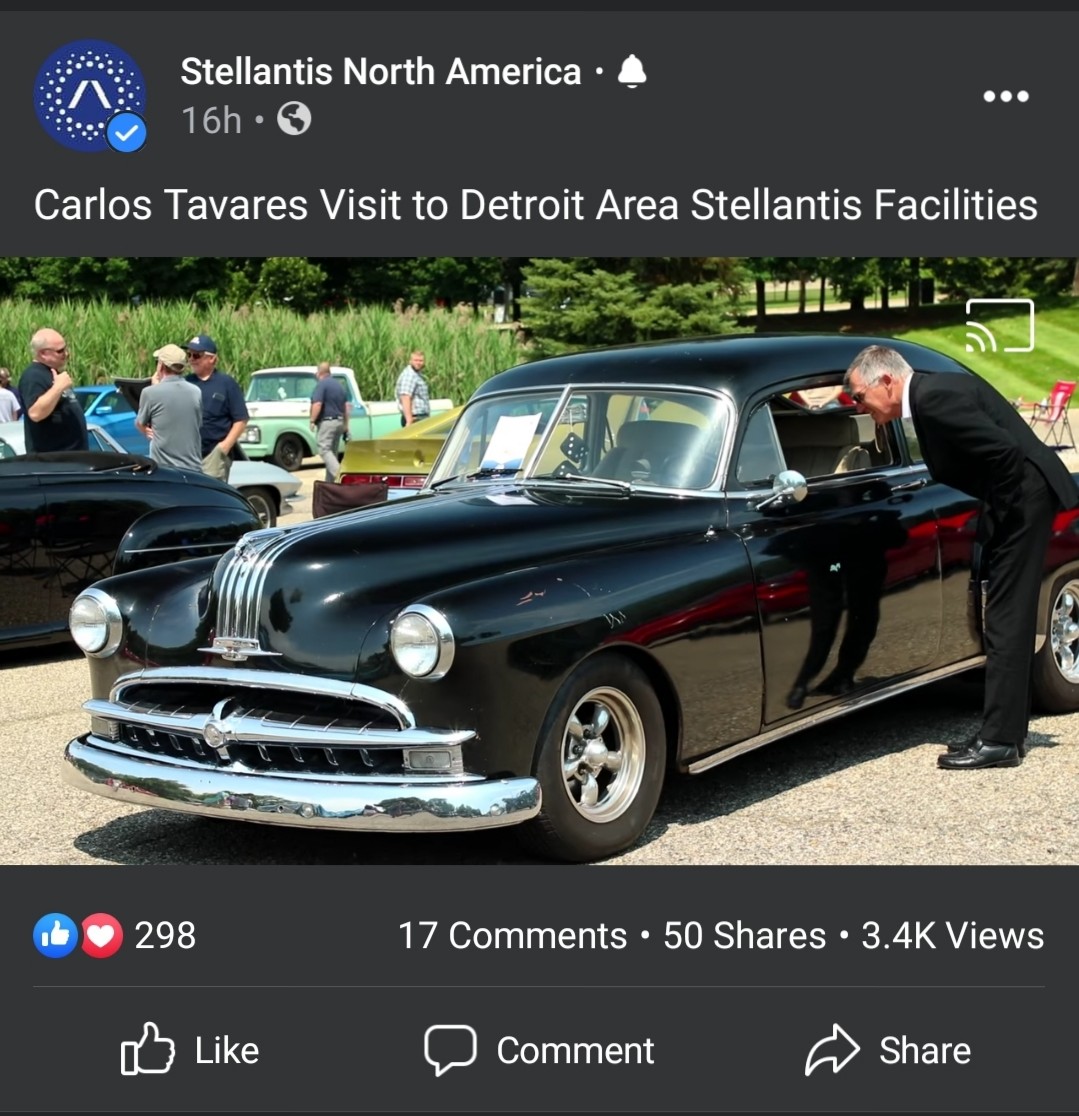Screen dimensions: 1079x1116
Task: Play the video of the black classic car
Action: coord(540,561)
